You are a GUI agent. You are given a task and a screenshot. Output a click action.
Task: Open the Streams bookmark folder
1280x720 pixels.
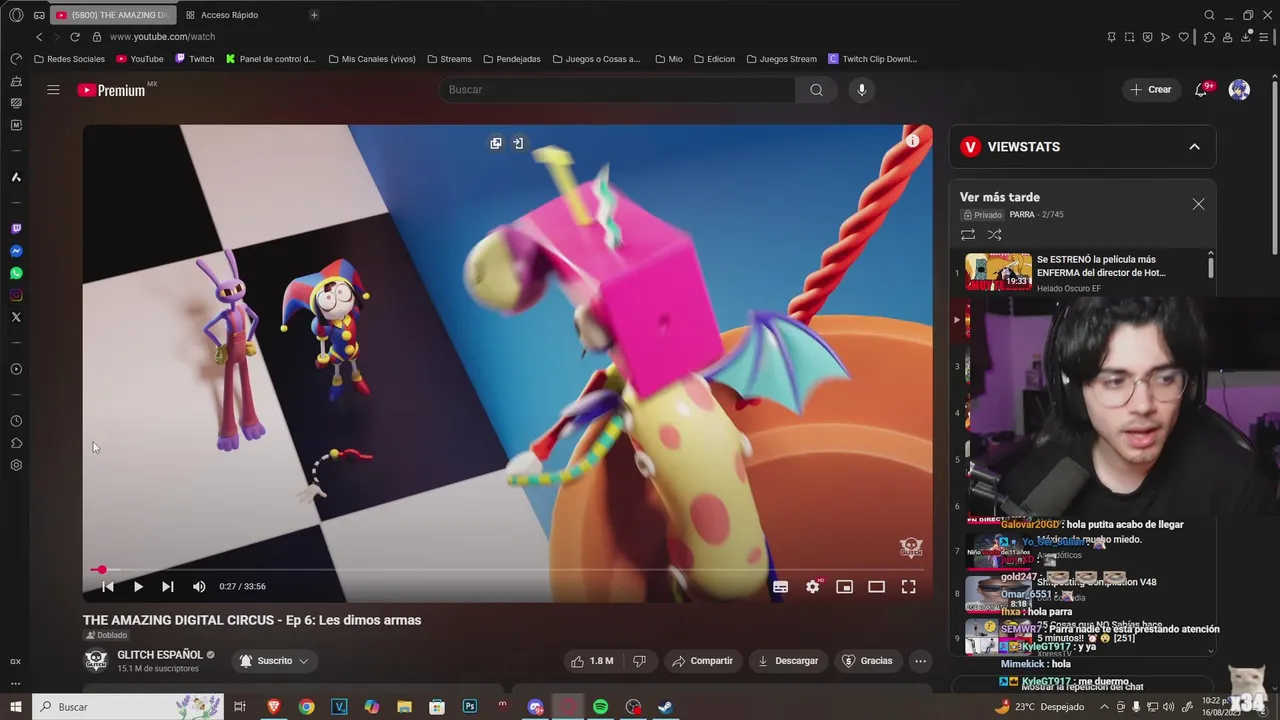click(449, 59)
